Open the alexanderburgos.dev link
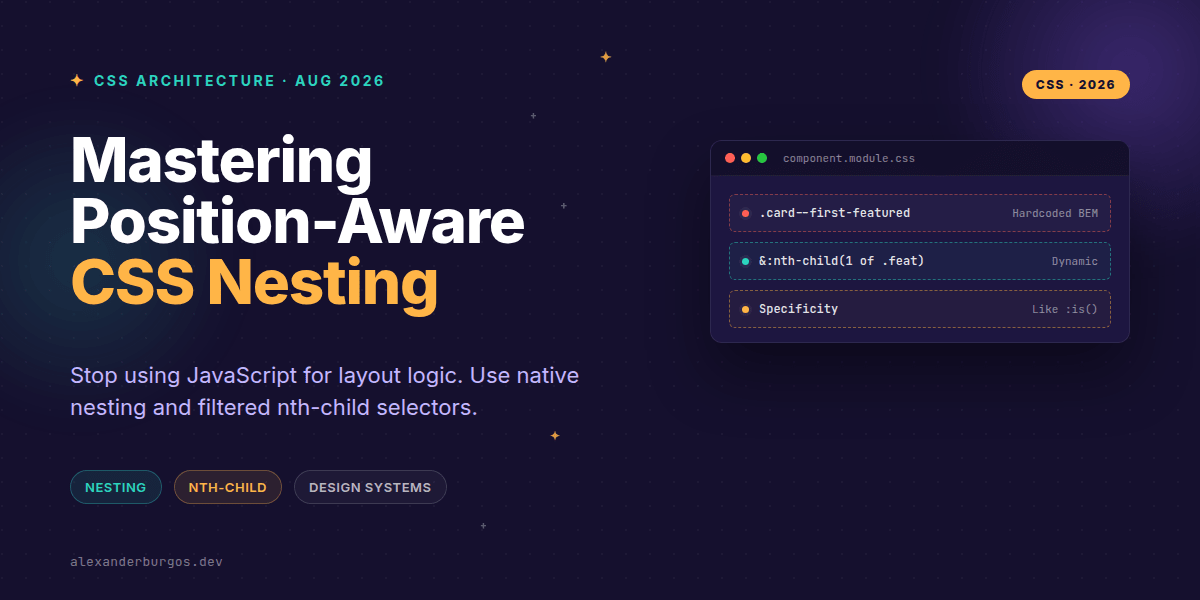The width and height of the screenshot is (1200, 600). (146, 562)
